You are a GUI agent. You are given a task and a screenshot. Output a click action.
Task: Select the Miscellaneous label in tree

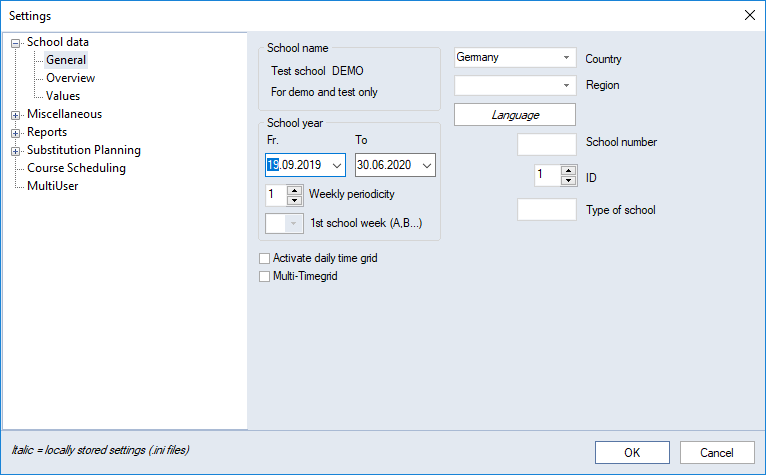(x=64, y=114)
